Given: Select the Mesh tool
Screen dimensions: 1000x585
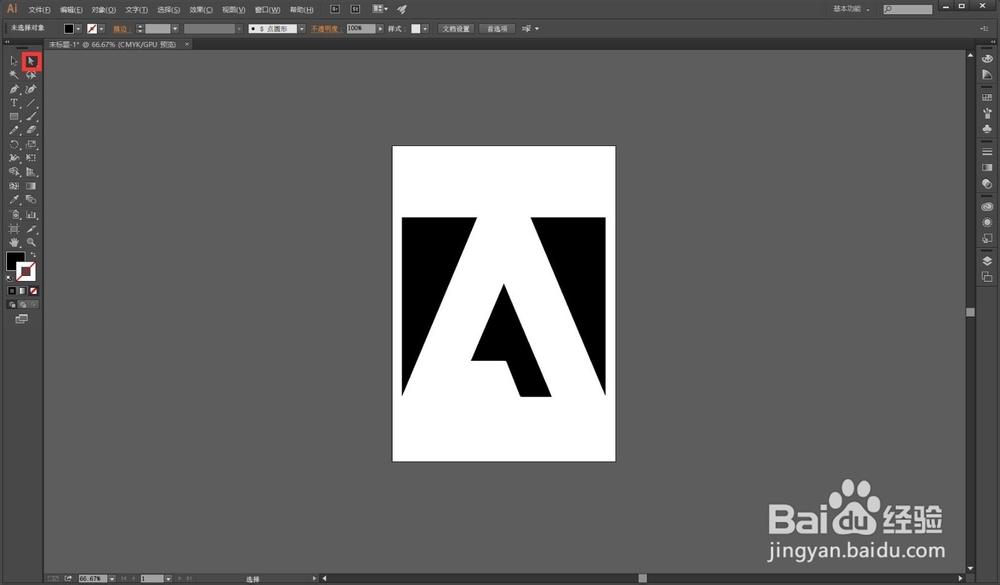Looking at the screenshot, I should (13, 186).
